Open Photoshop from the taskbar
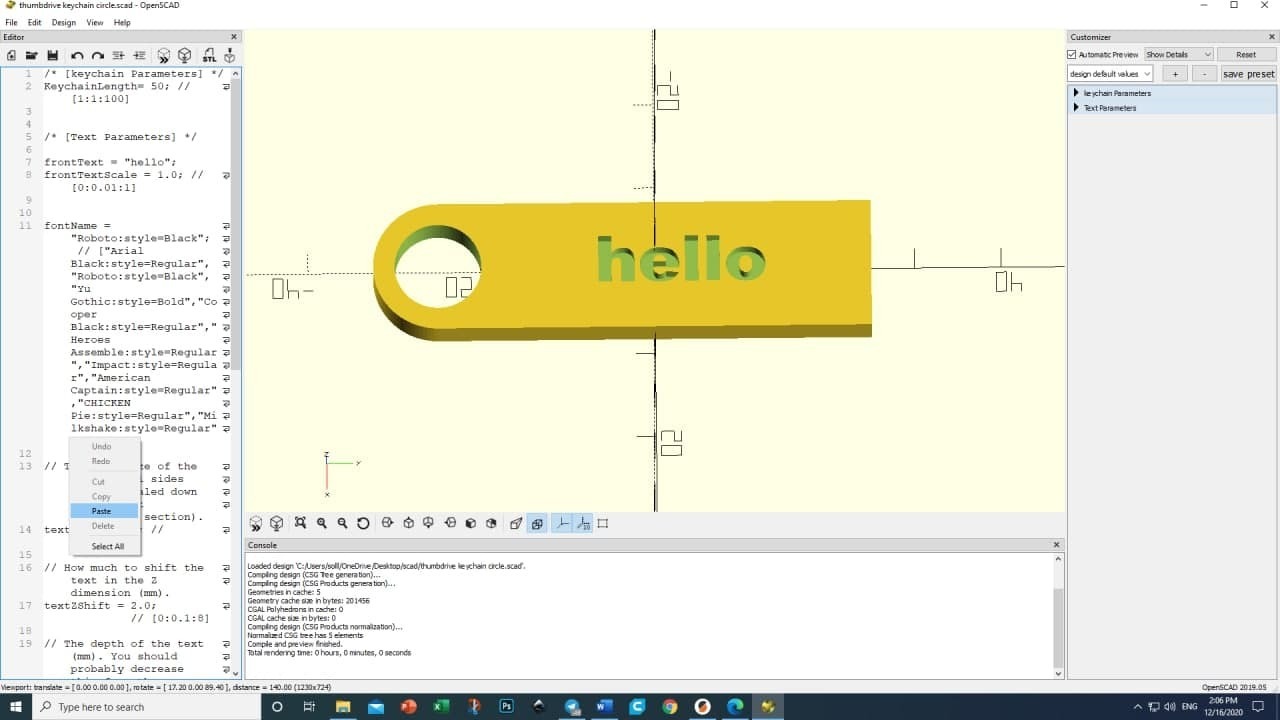1280x720 pixels. pos(507,706)
